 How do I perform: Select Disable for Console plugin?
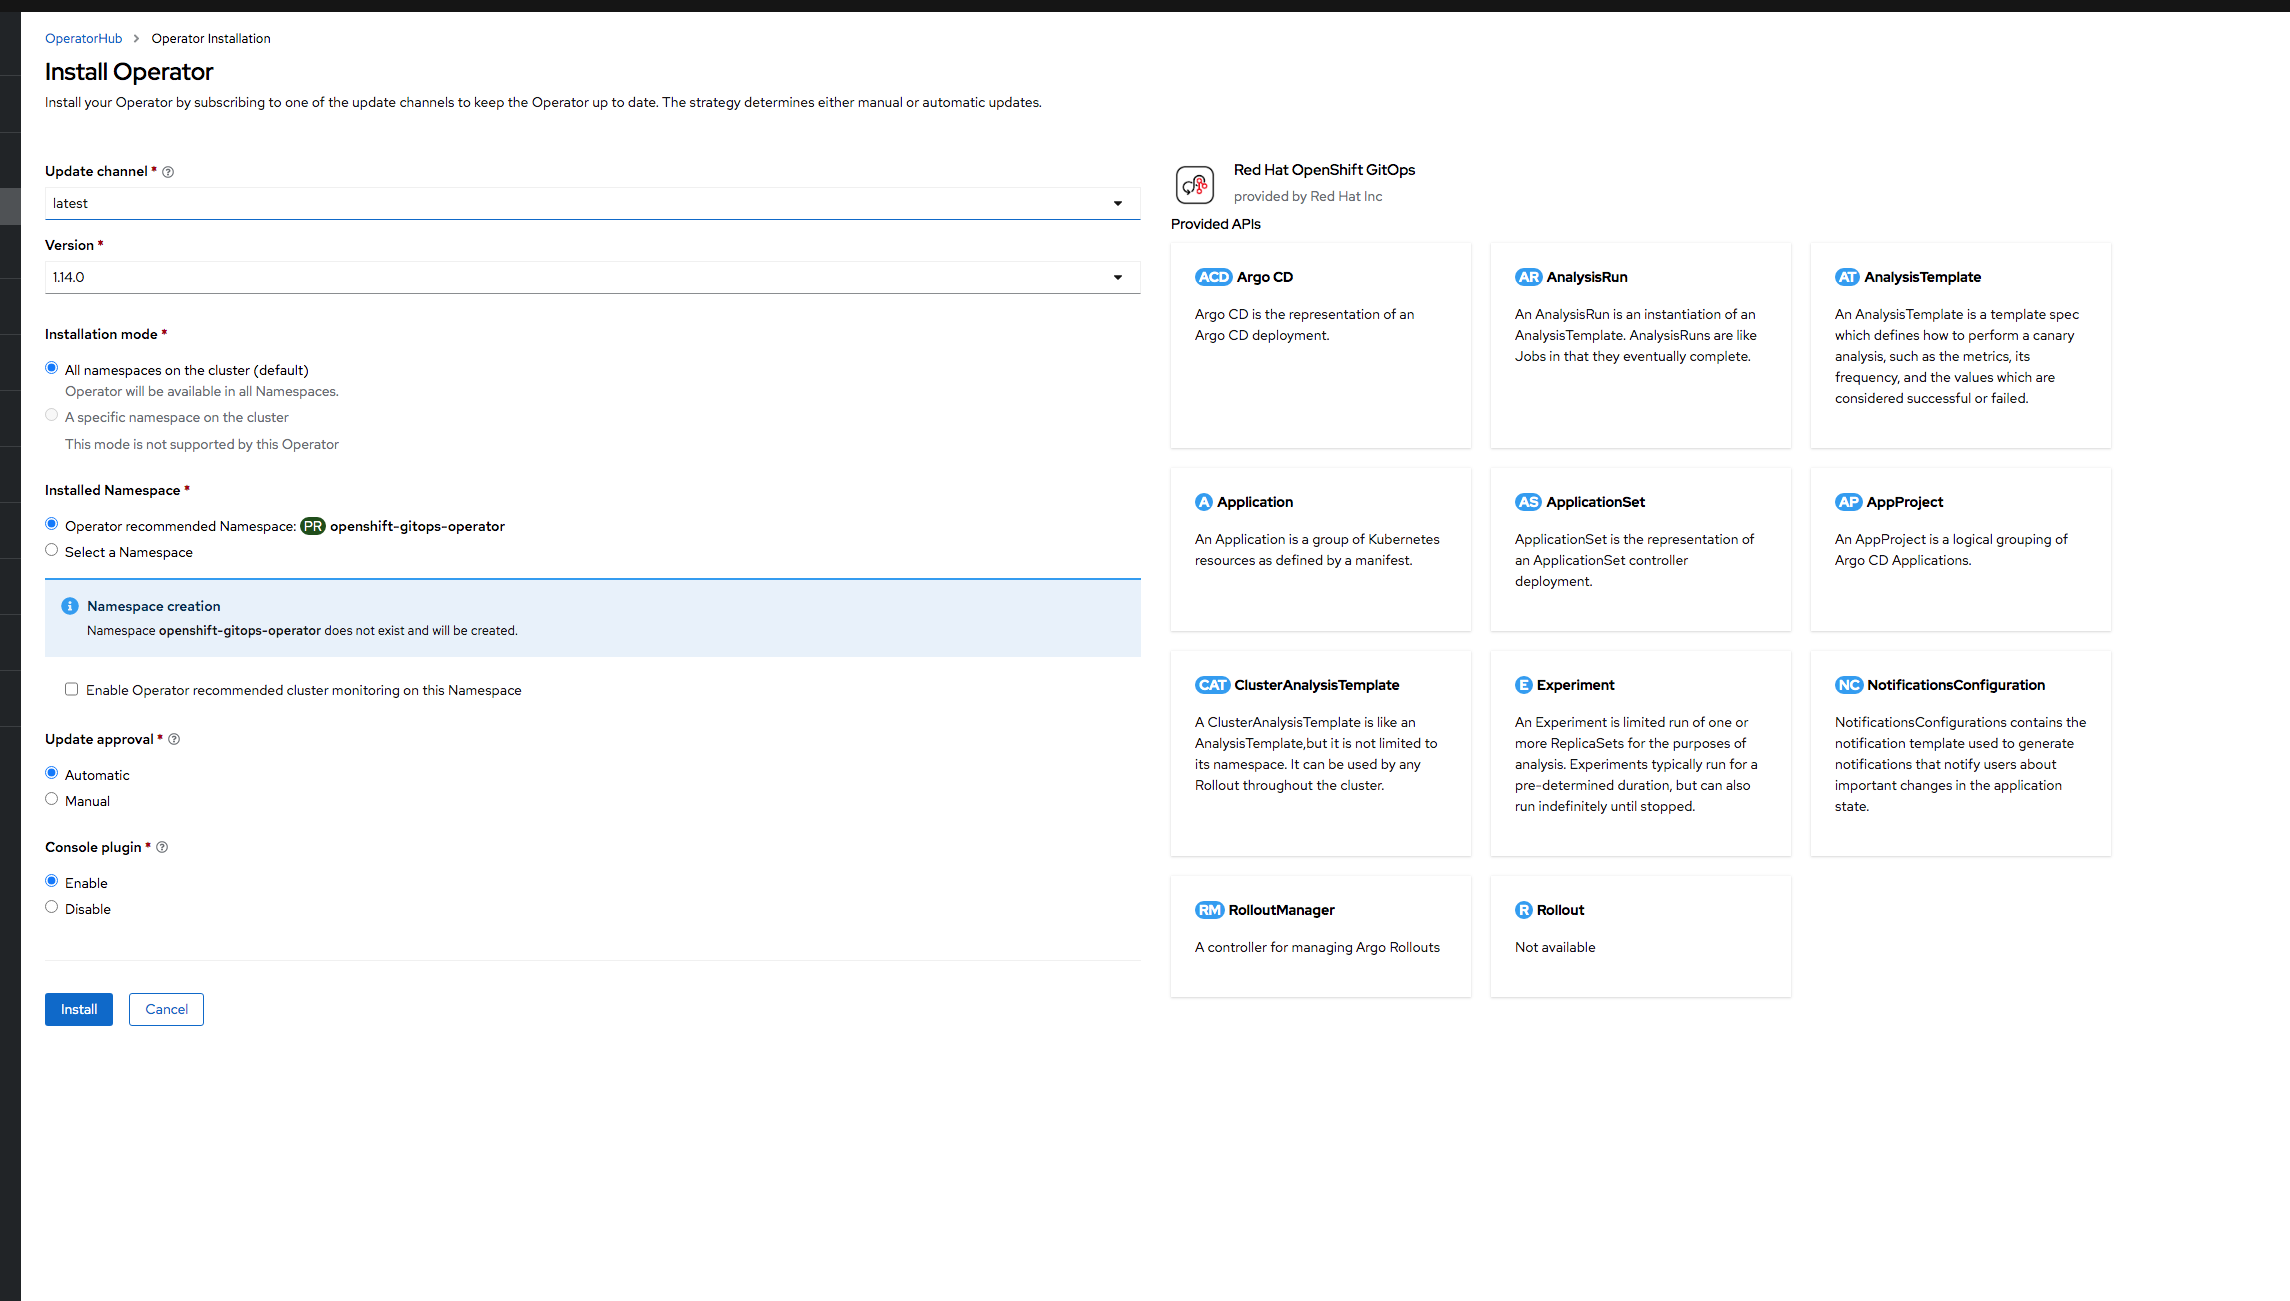point(52,908)
